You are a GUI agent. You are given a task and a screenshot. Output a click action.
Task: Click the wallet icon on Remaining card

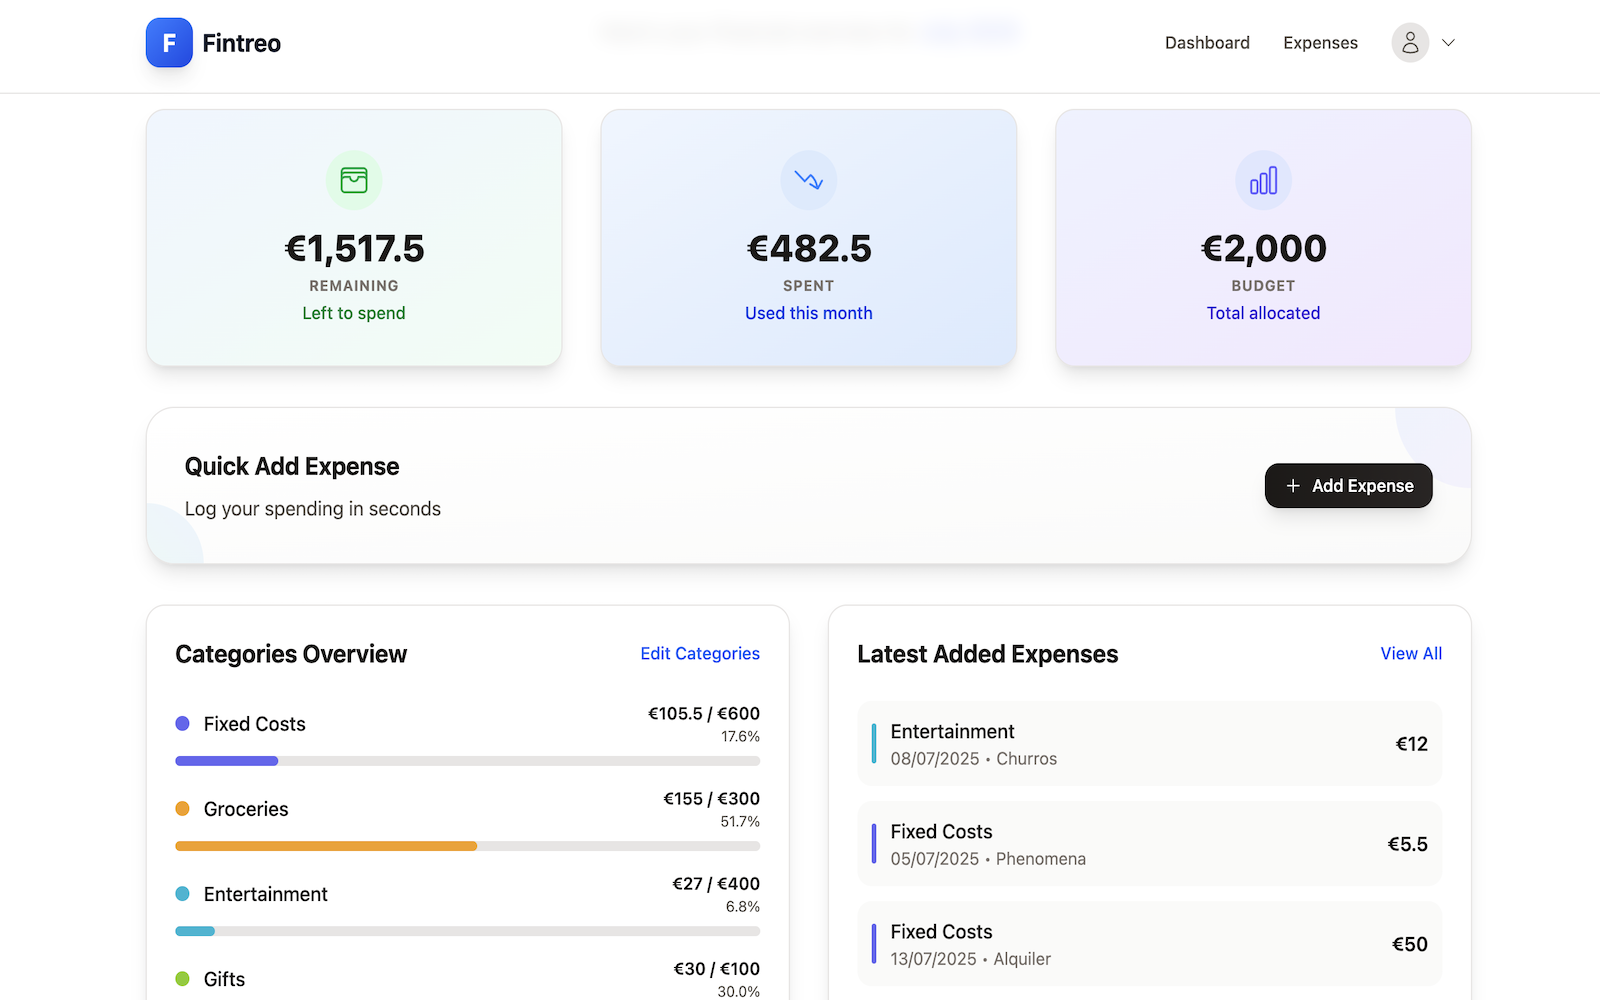pos(354,180)
